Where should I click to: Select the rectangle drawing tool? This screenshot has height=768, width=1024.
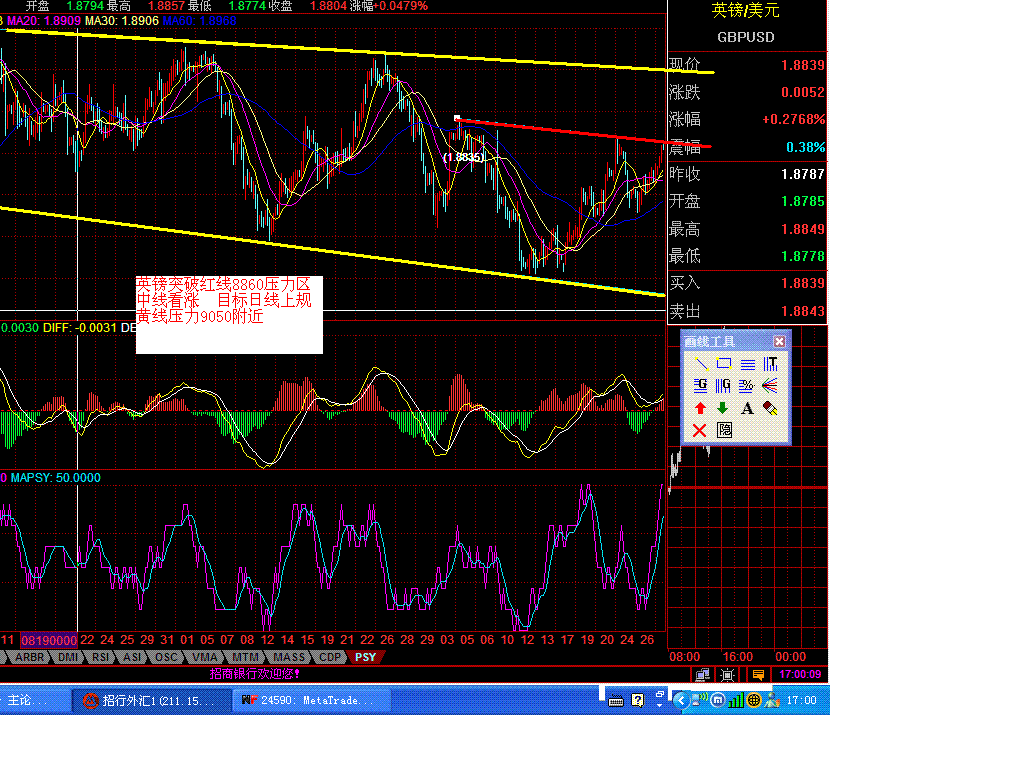724,364
